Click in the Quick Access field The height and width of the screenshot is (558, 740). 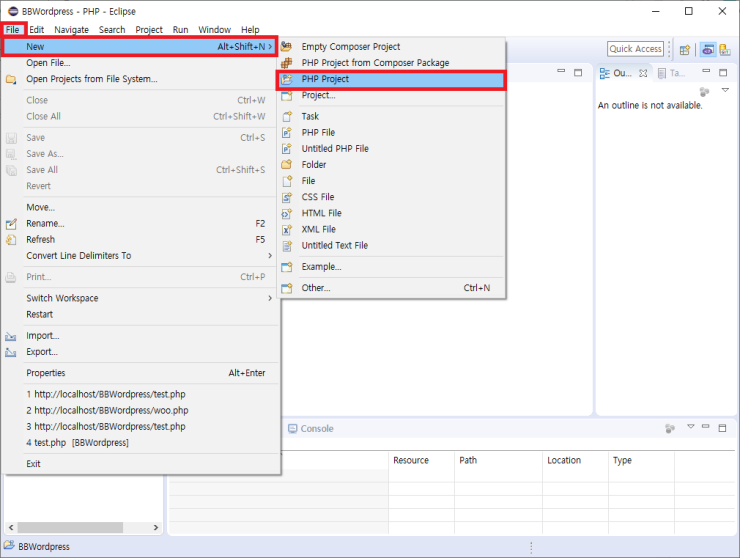(636, 49)
